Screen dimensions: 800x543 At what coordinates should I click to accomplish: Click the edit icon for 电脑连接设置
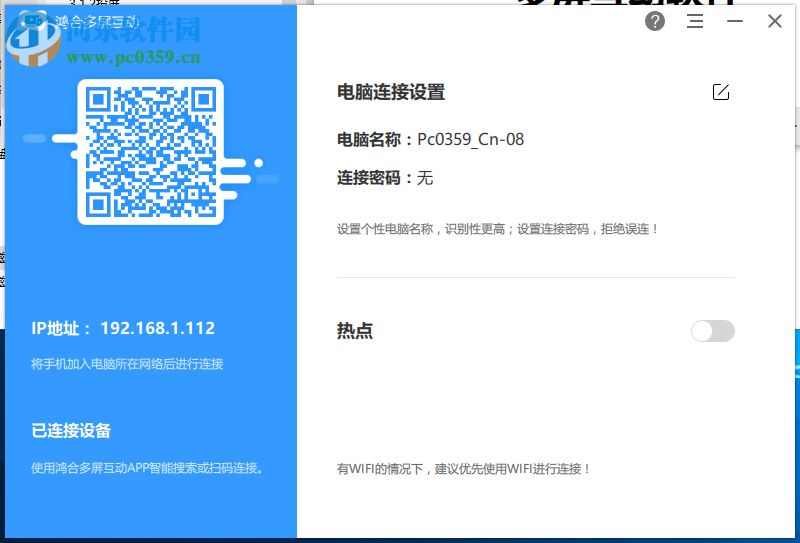[x=721, y=92]
